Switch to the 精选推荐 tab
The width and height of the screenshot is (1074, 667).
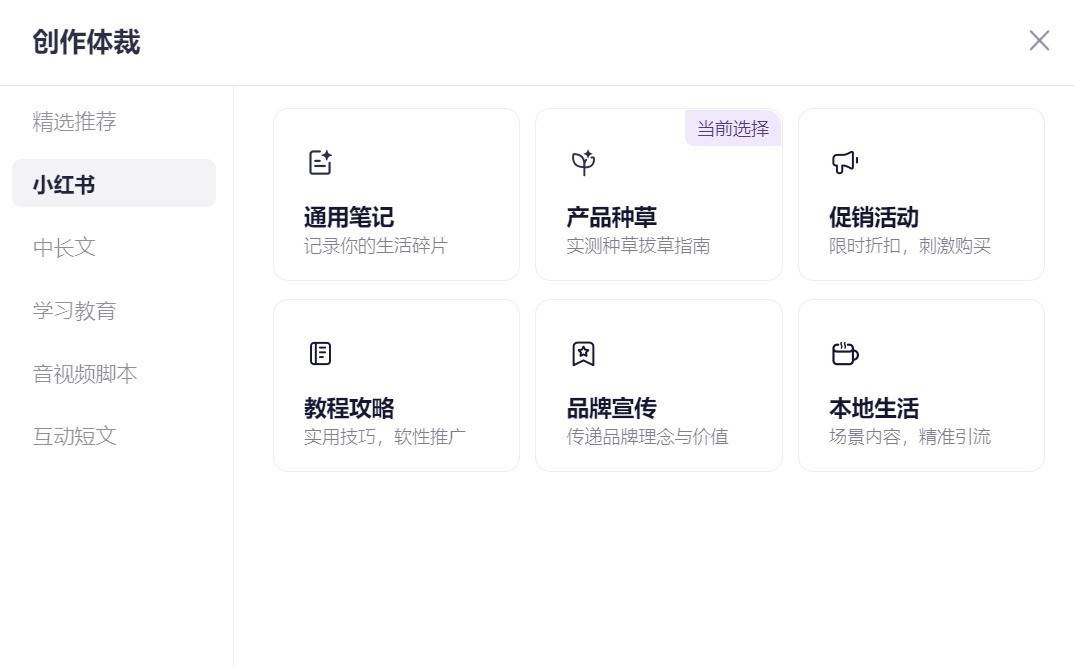coord(75,122)
